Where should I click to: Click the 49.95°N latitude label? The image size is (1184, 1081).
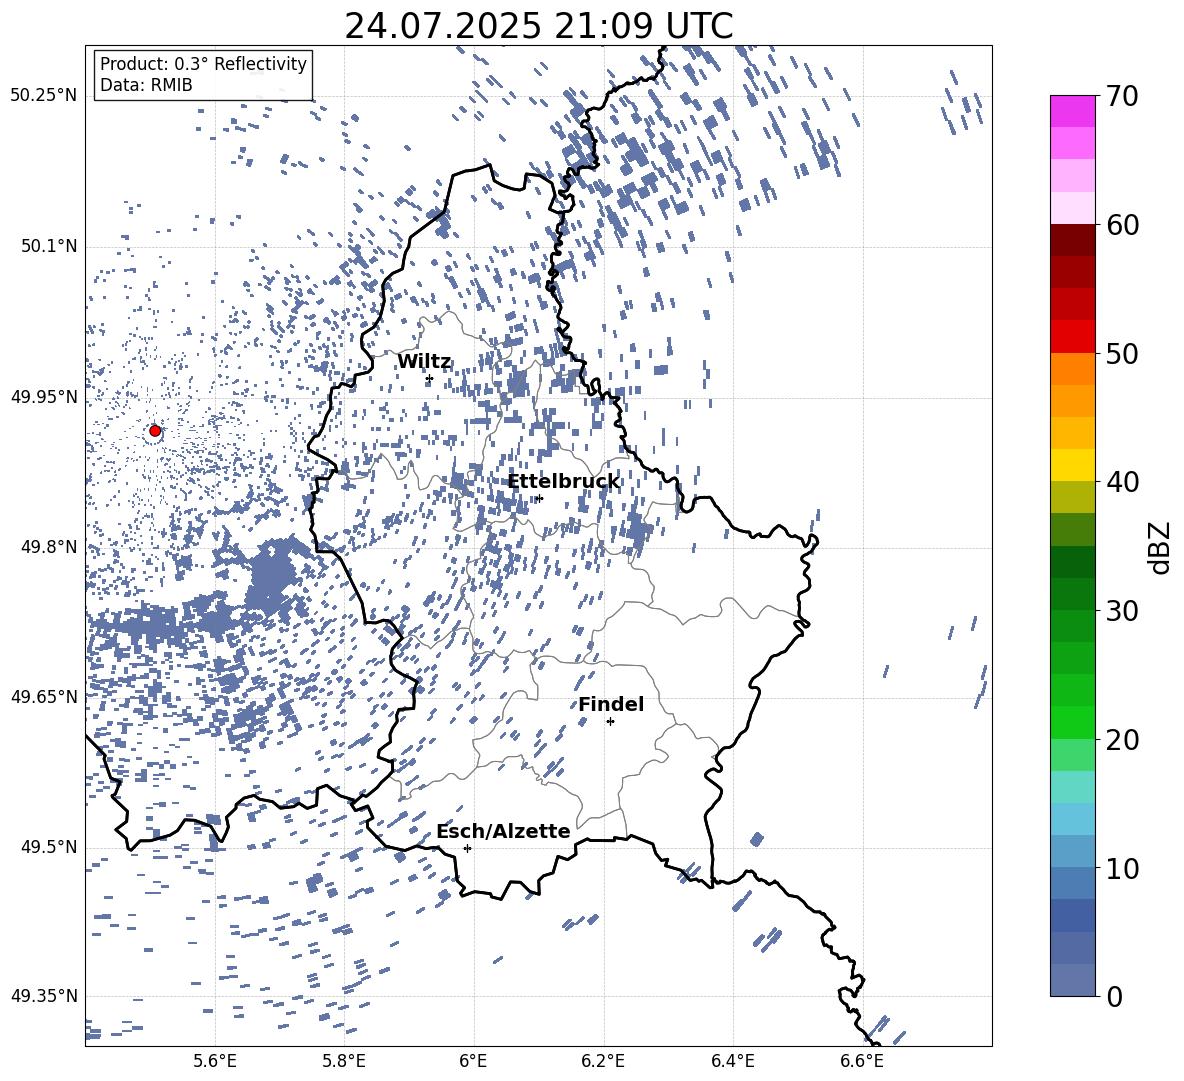[44, 397]
